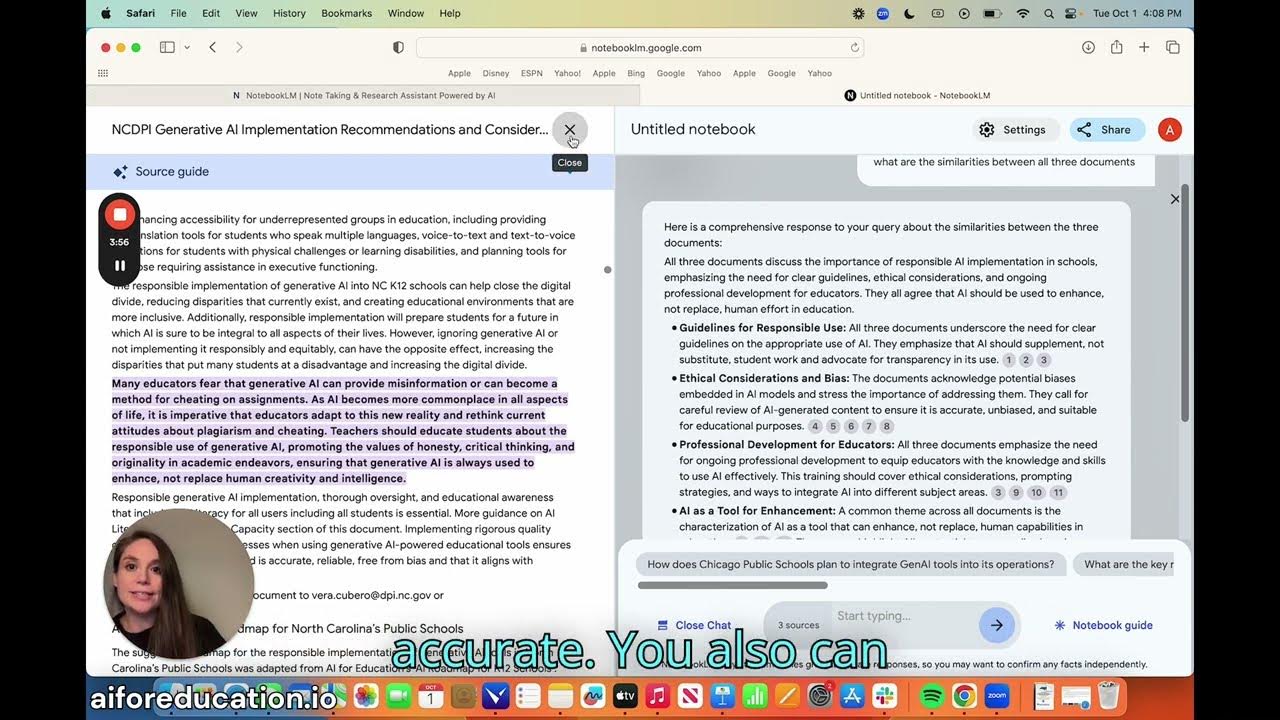
Task: Open the Bookmarks menu
Action: pyautogui.click(x=347, y=13)
